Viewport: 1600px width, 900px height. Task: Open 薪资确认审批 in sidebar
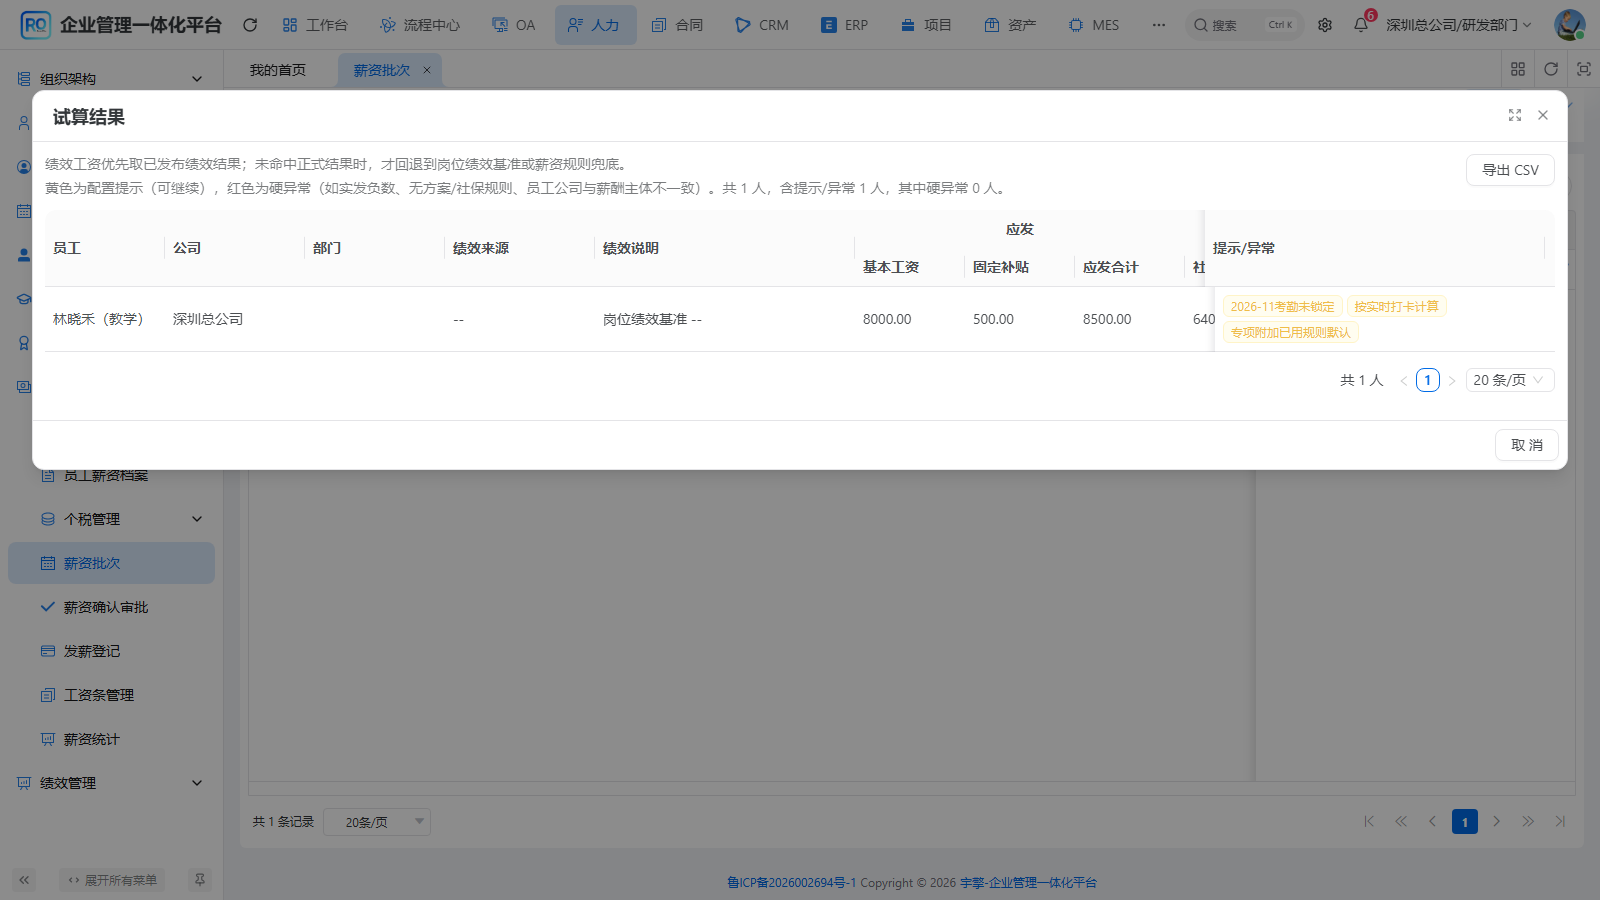click(111, 607)
